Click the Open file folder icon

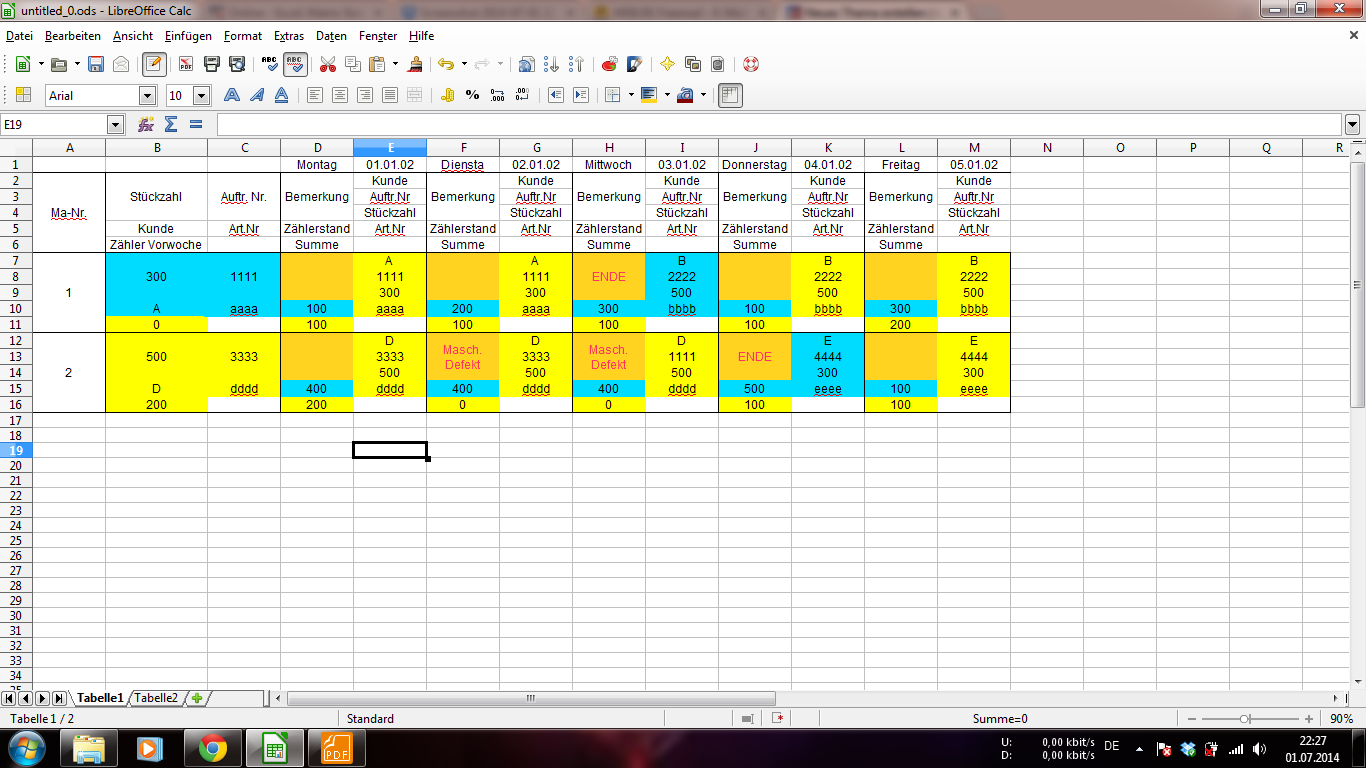pos(59,64)
